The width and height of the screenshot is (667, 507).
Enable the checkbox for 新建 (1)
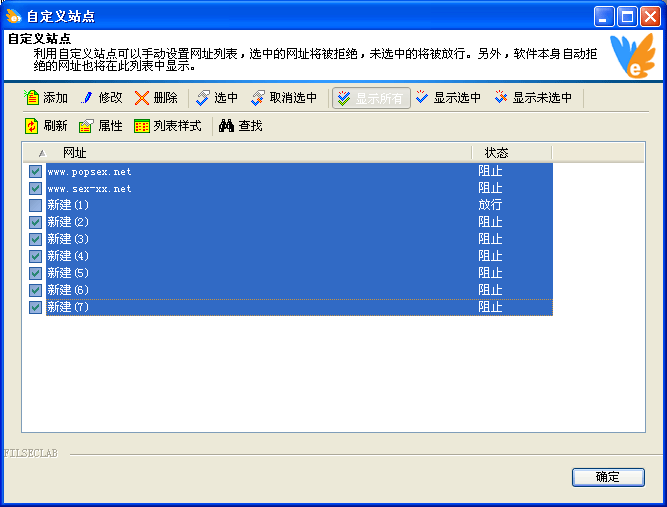(x=36, y=205)
